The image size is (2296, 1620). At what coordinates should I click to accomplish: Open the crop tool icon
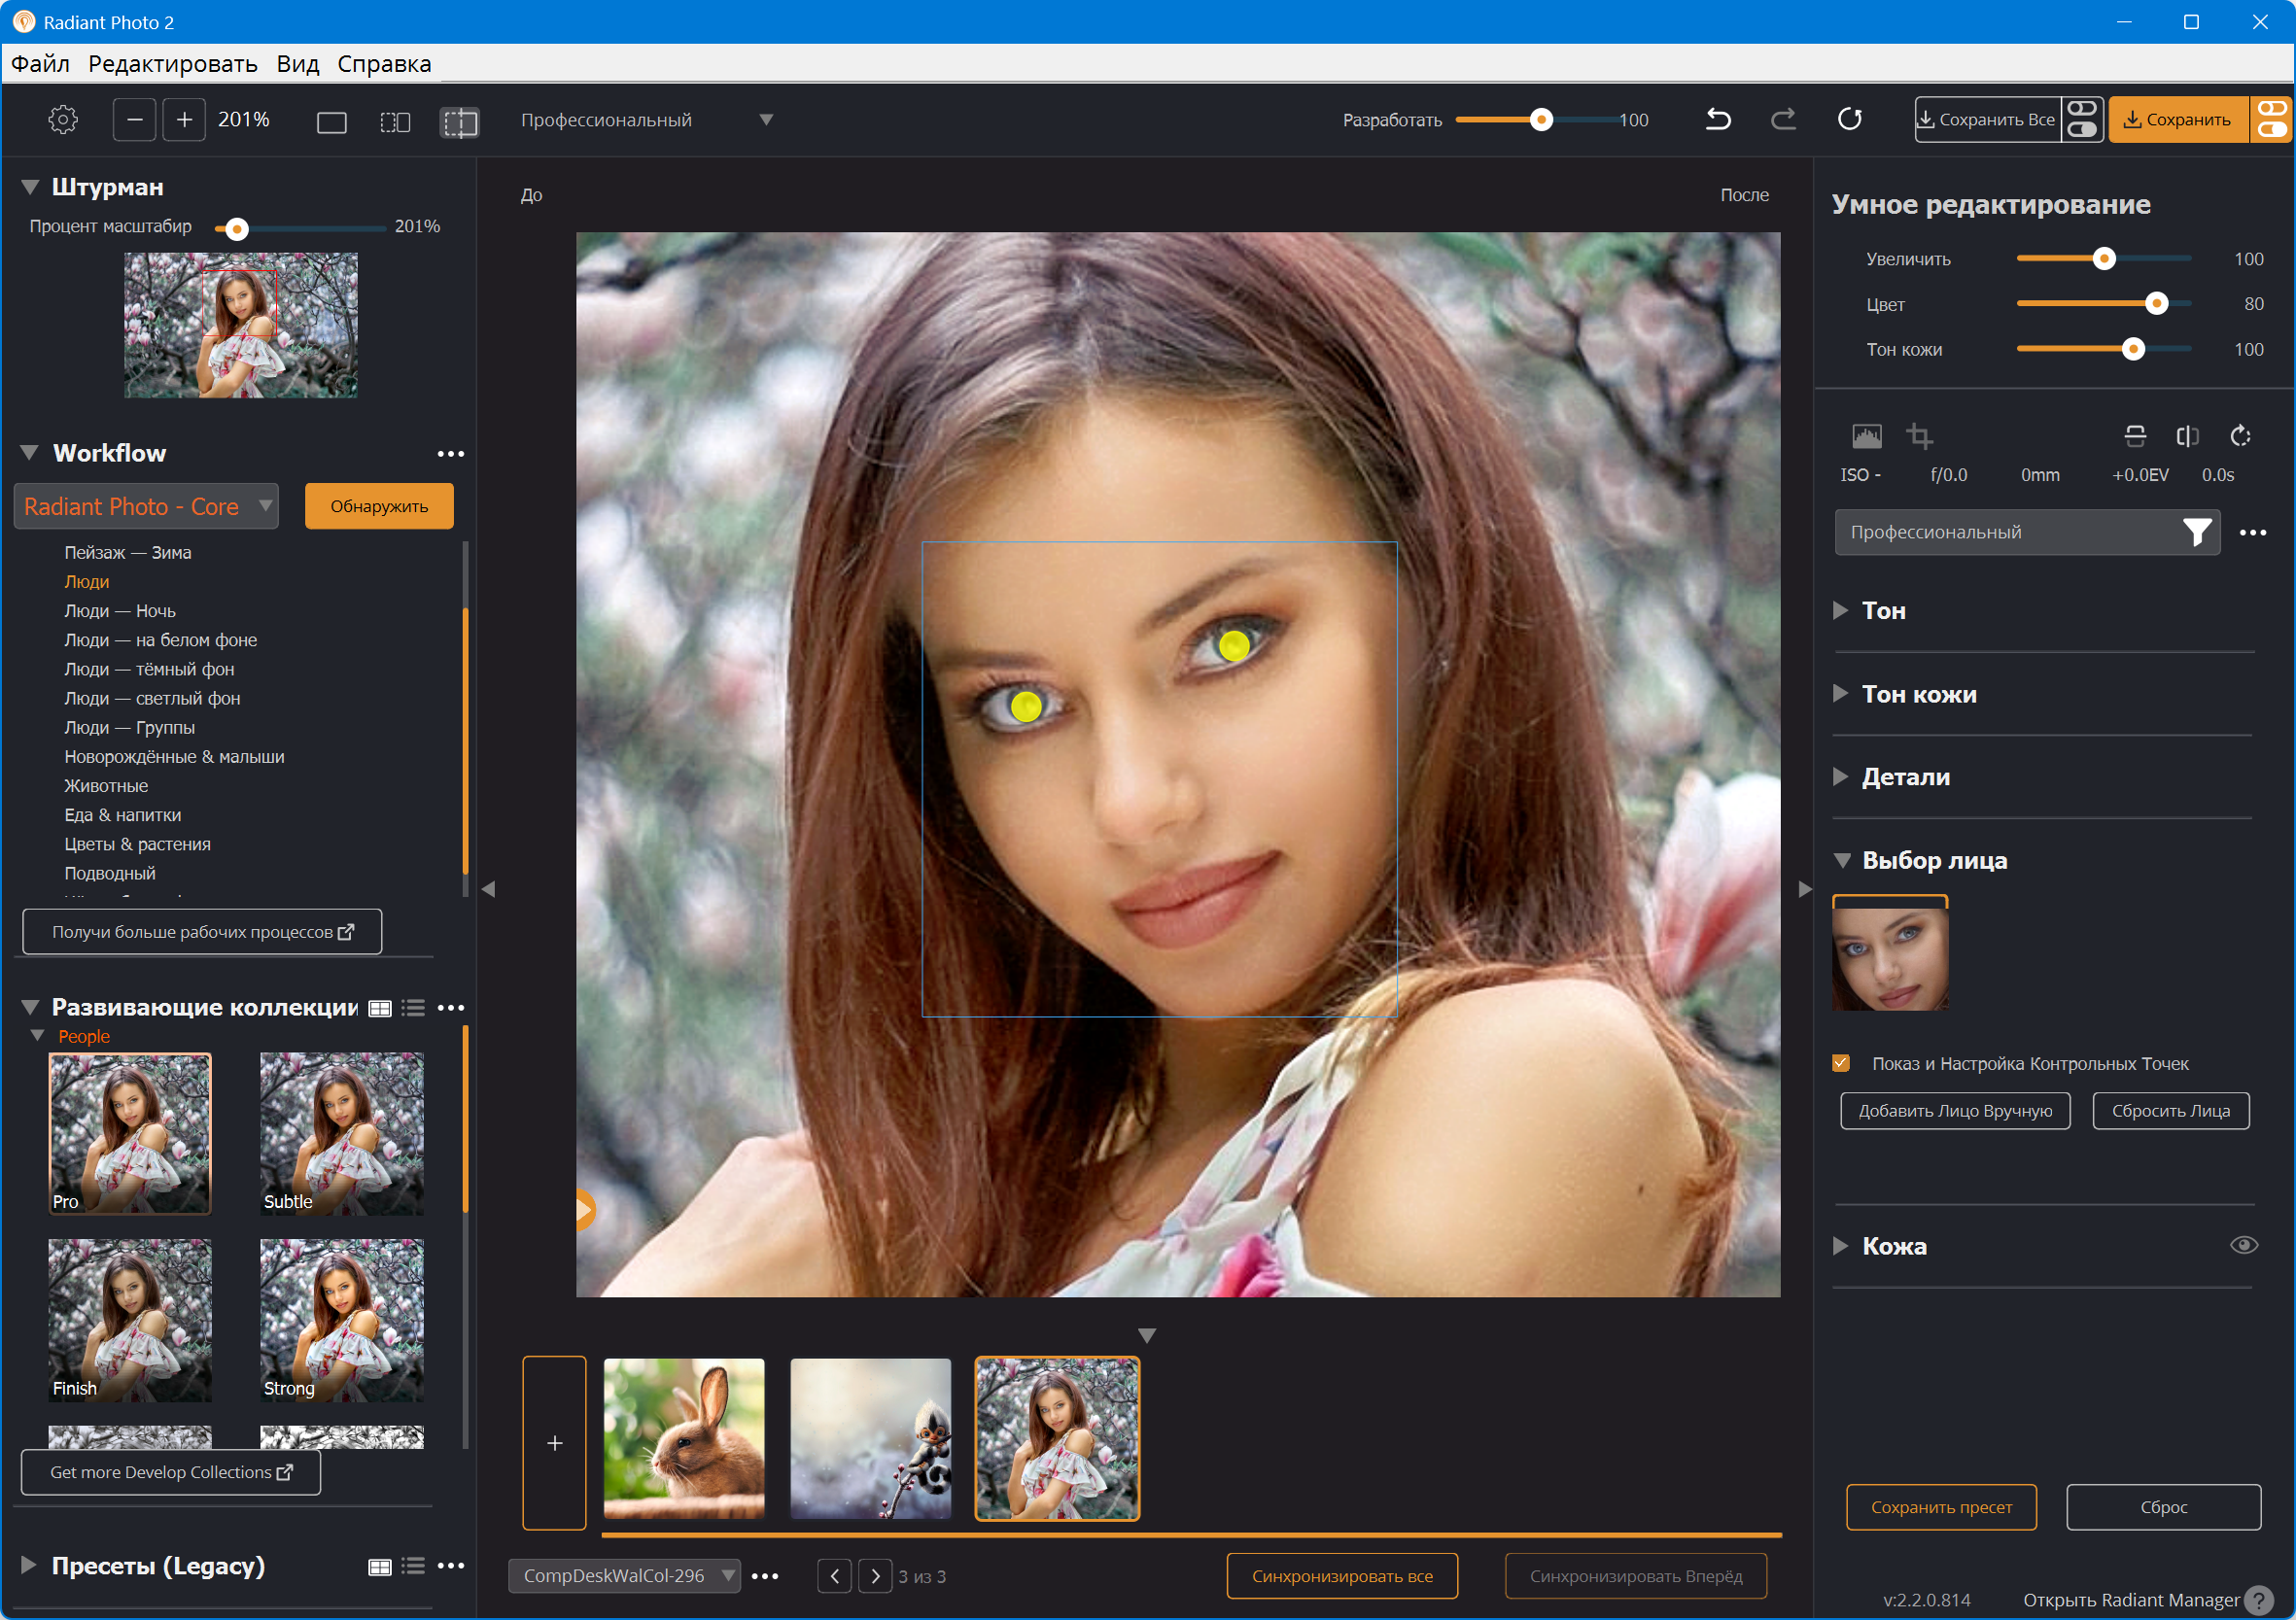coord(1918,436)
